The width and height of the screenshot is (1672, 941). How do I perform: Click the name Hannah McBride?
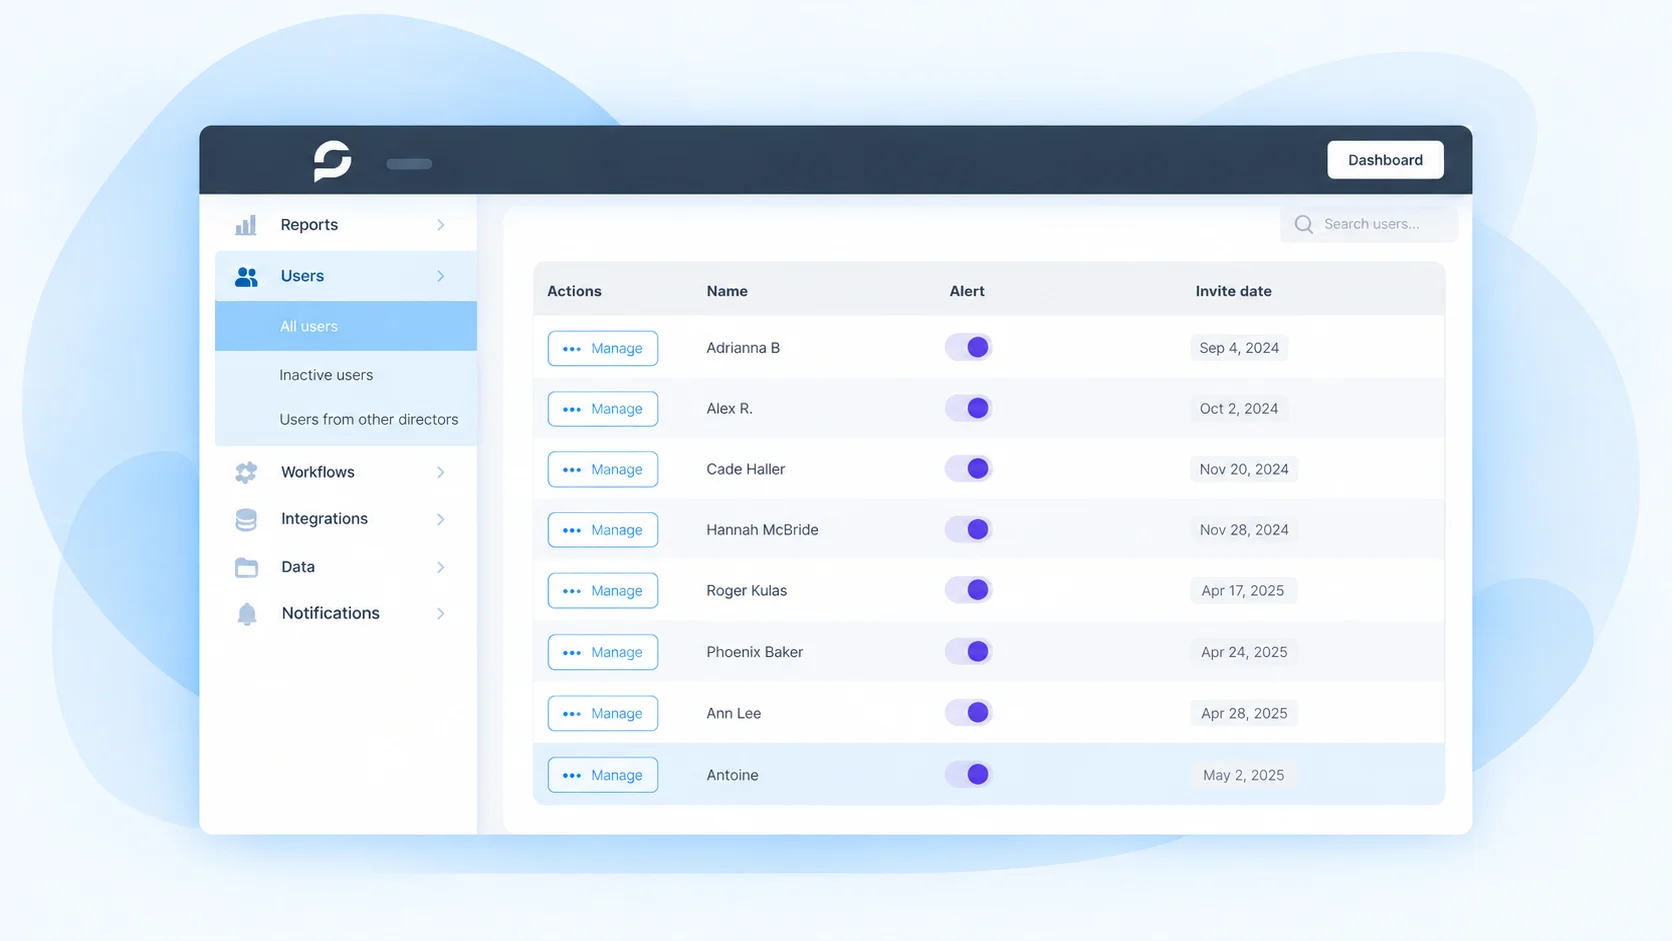coord(762,530)
